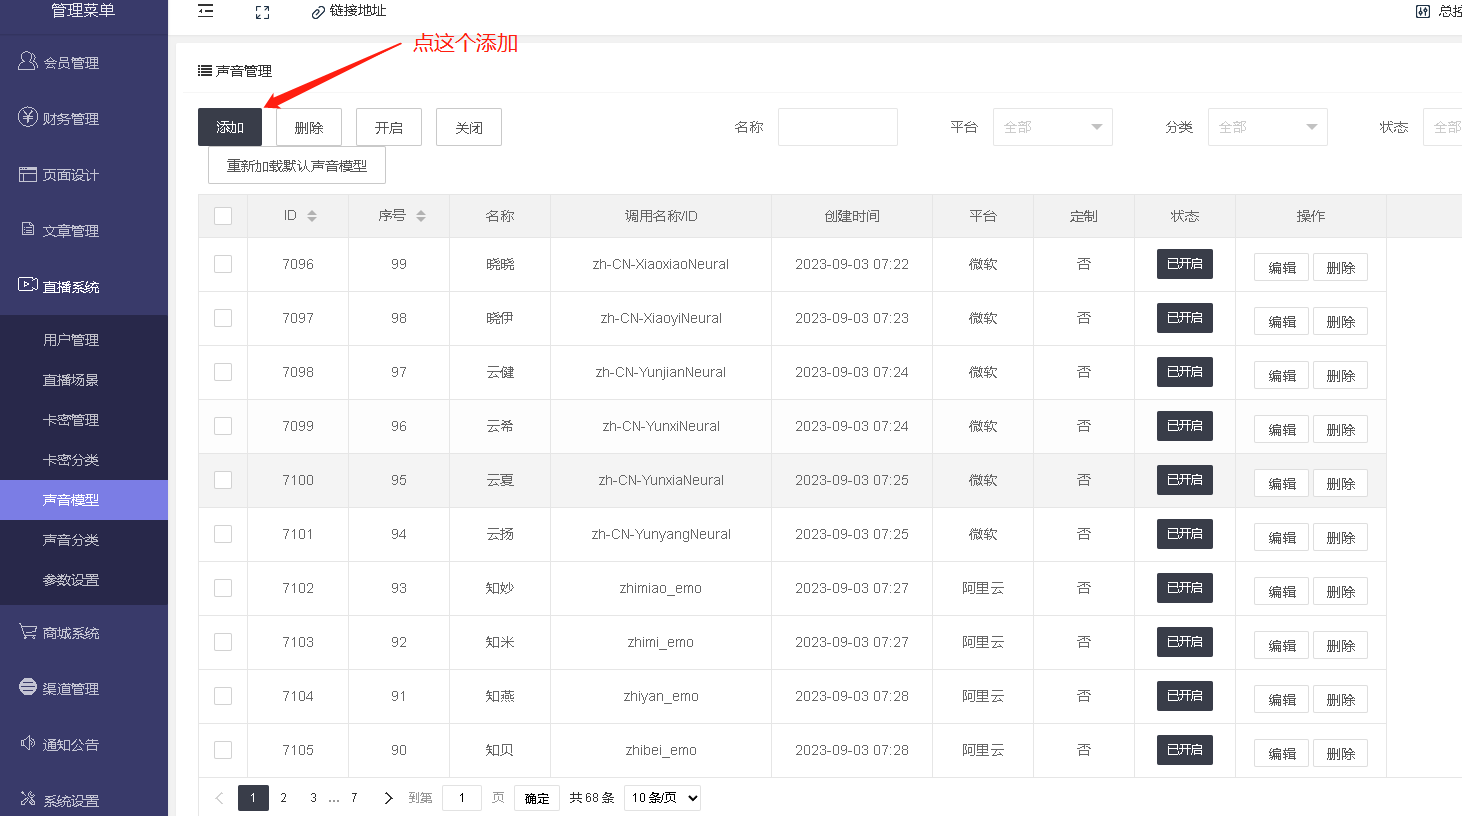Toggle 已开启 status for 云健 row

pyautogui.click(x=1185, y=371)
